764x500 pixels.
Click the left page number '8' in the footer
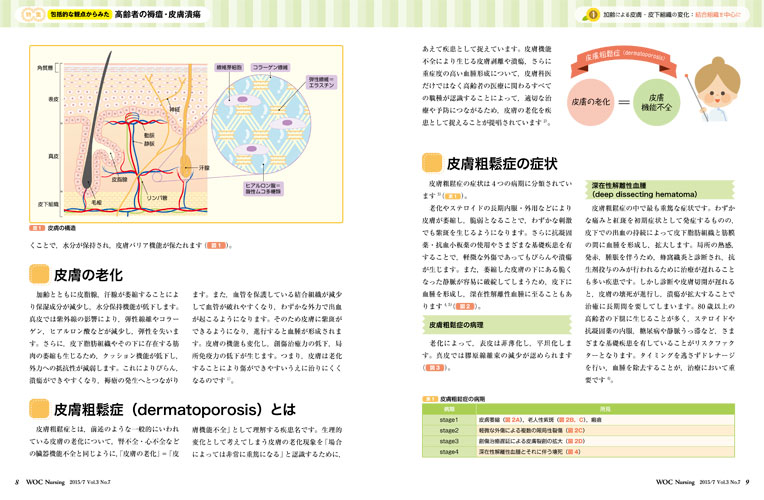17,482
